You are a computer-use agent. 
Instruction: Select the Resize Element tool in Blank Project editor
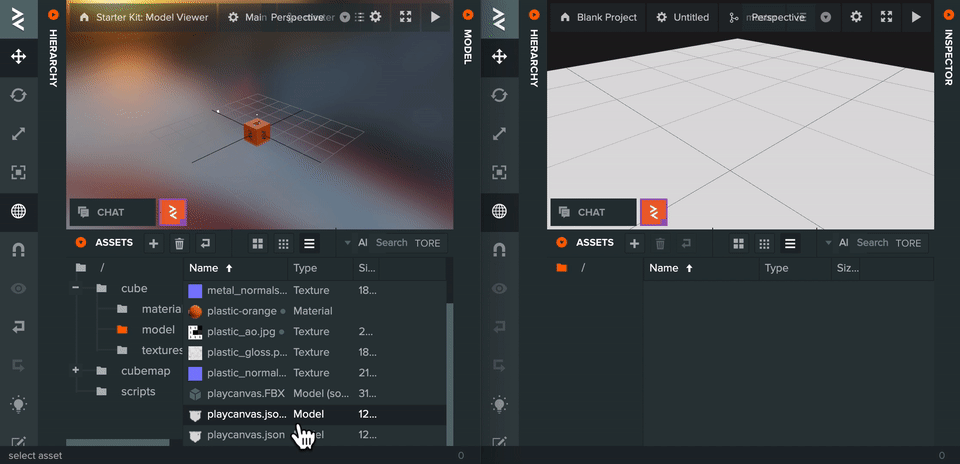[500, 173]
